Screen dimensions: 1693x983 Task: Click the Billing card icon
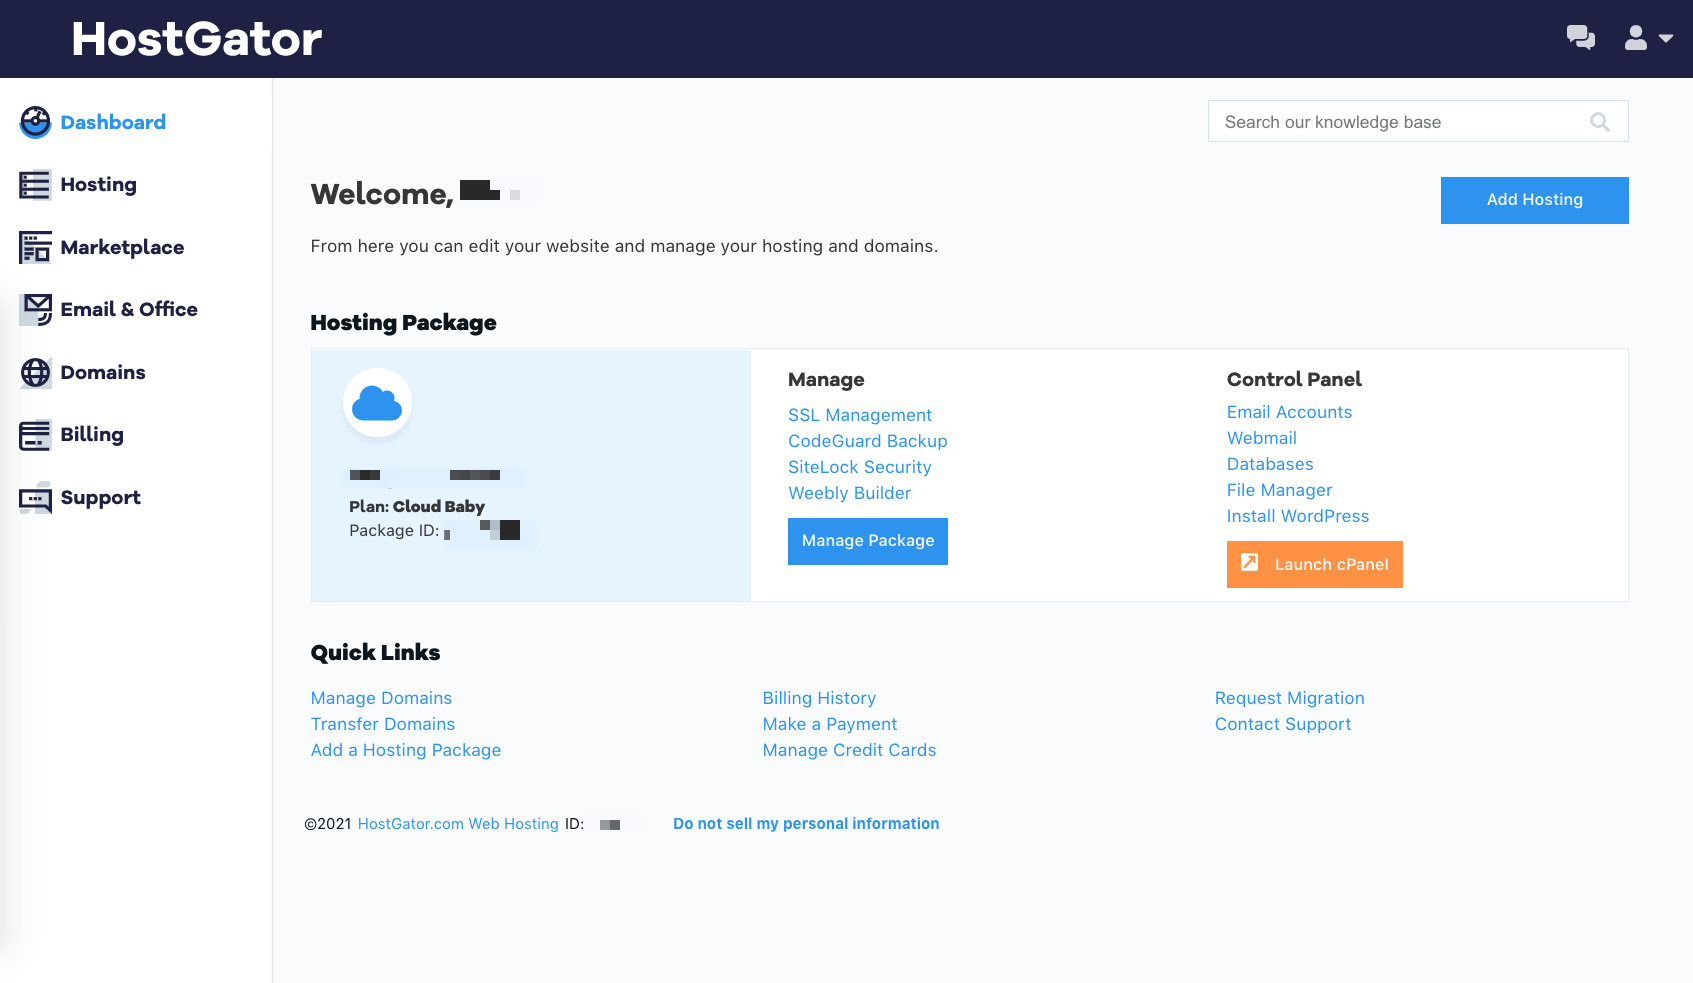point(35,435)
